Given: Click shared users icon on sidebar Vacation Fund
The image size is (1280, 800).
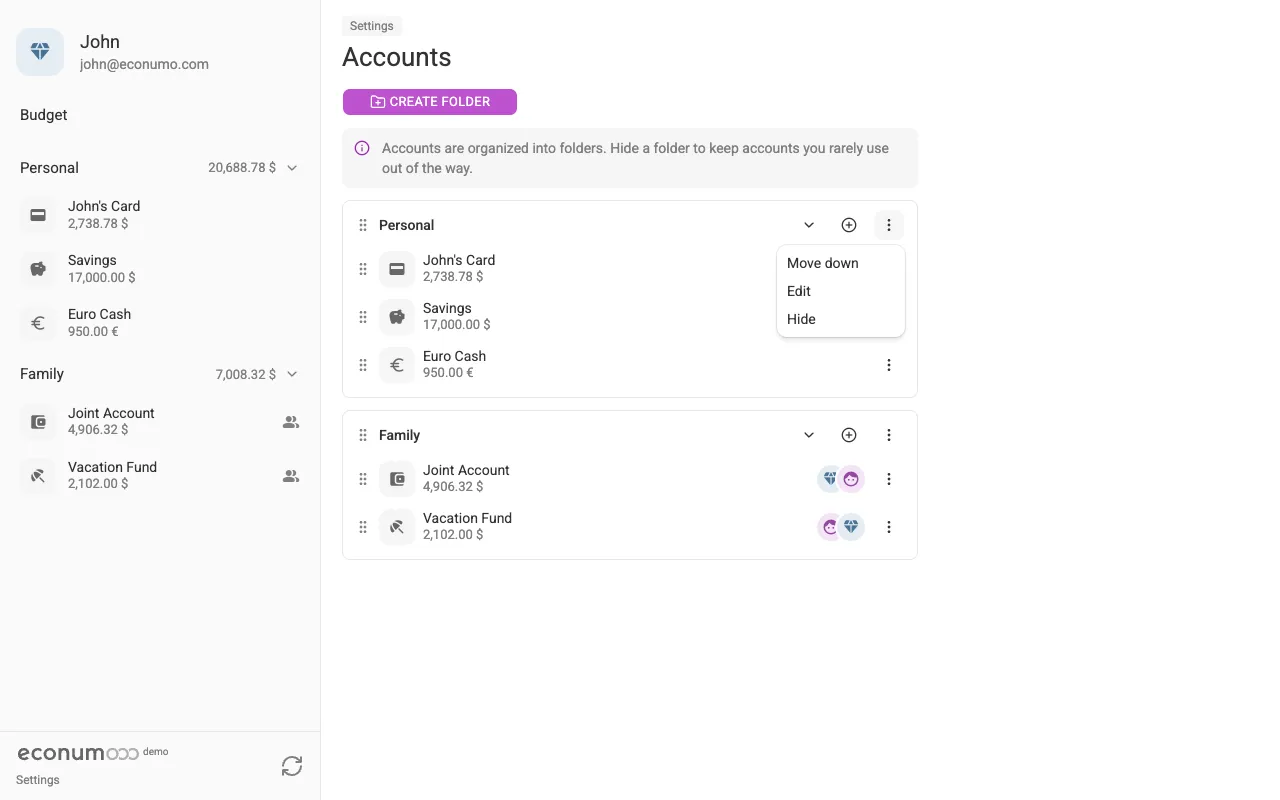Looking at the screenshot, I should click(291, 476).
